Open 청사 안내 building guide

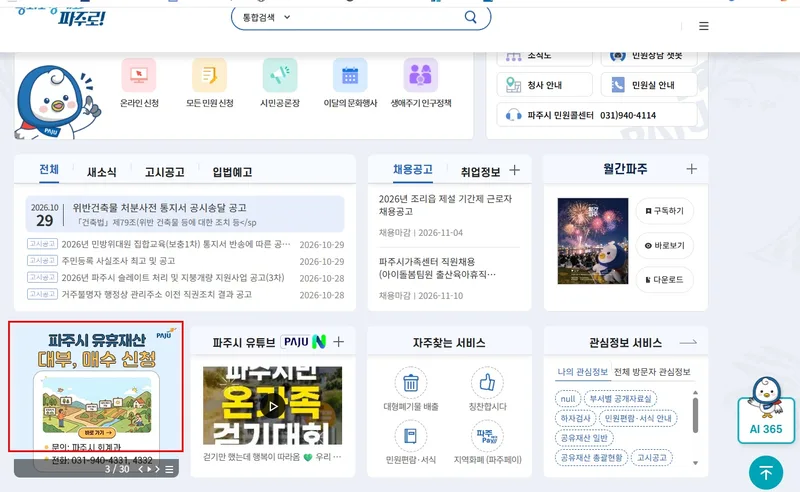544,85
